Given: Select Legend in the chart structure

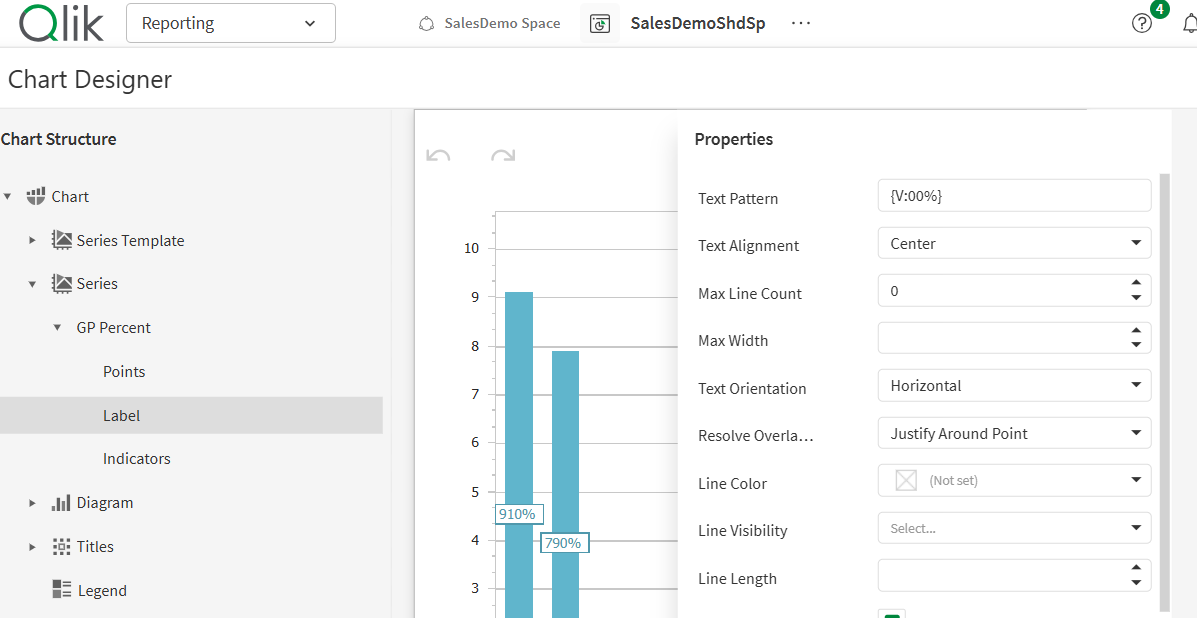Looking at the screenshot, I should pyautogui.click(x=102, y=591).
